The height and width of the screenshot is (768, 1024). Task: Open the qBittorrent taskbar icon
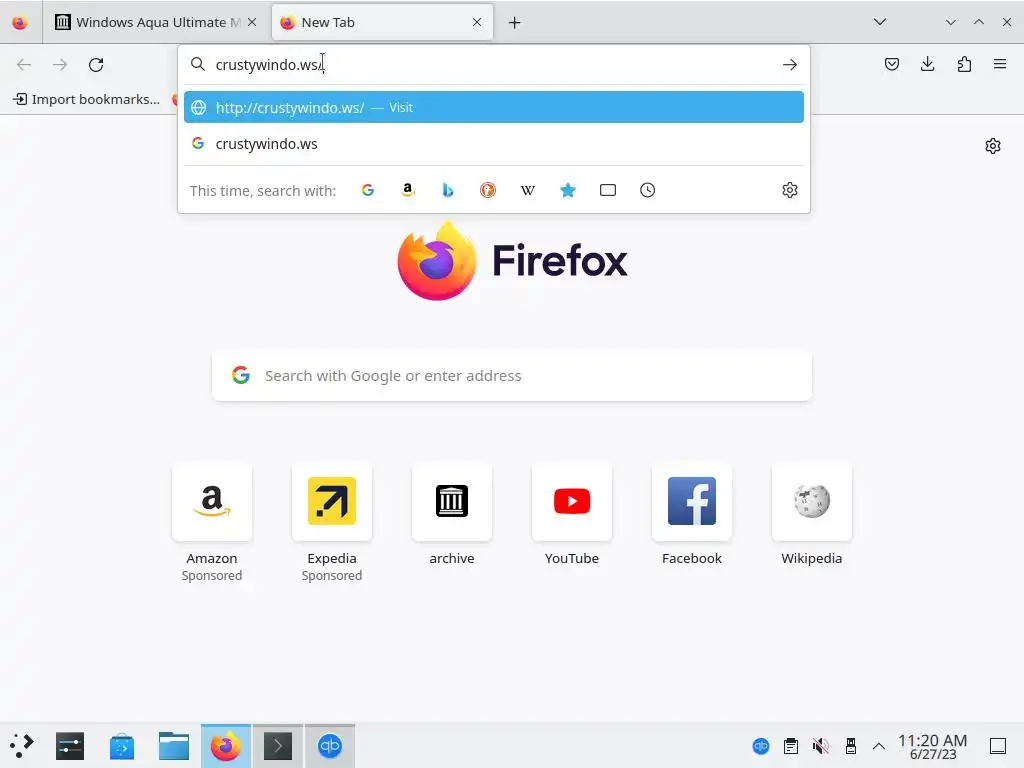point(330,746)
